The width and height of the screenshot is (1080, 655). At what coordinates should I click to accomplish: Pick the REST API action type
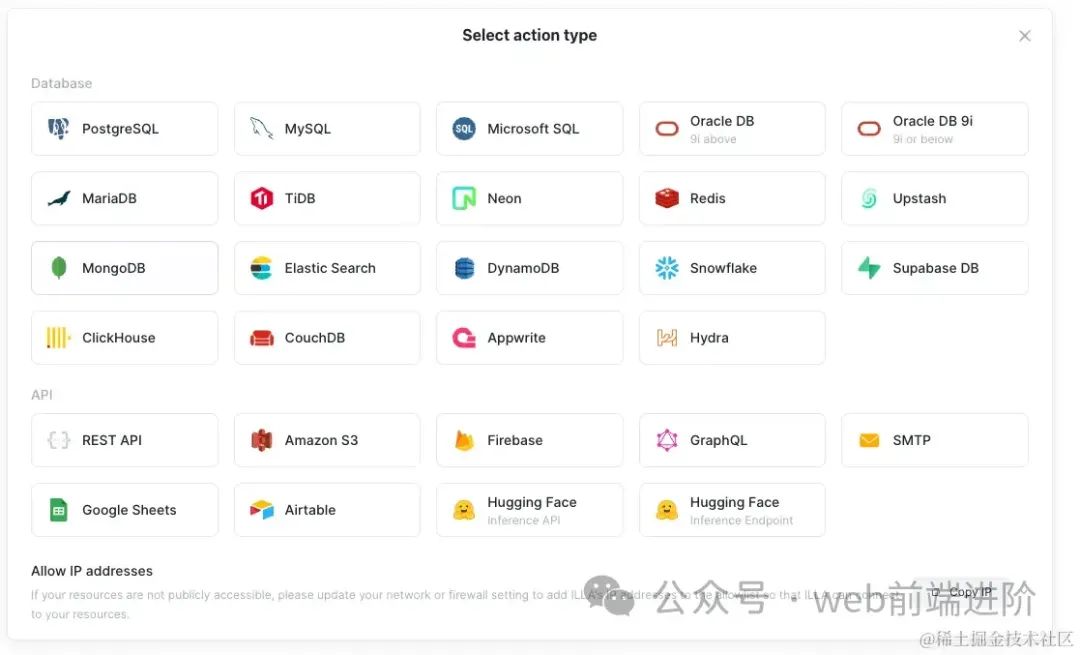125,440
